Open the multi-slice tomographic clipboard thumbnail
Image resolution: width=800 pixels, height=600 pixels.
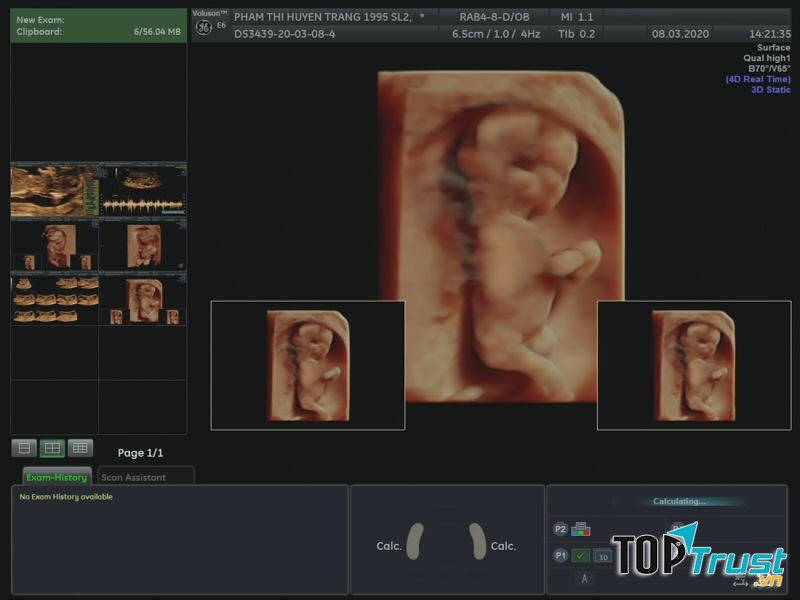[x=54, y=300]
